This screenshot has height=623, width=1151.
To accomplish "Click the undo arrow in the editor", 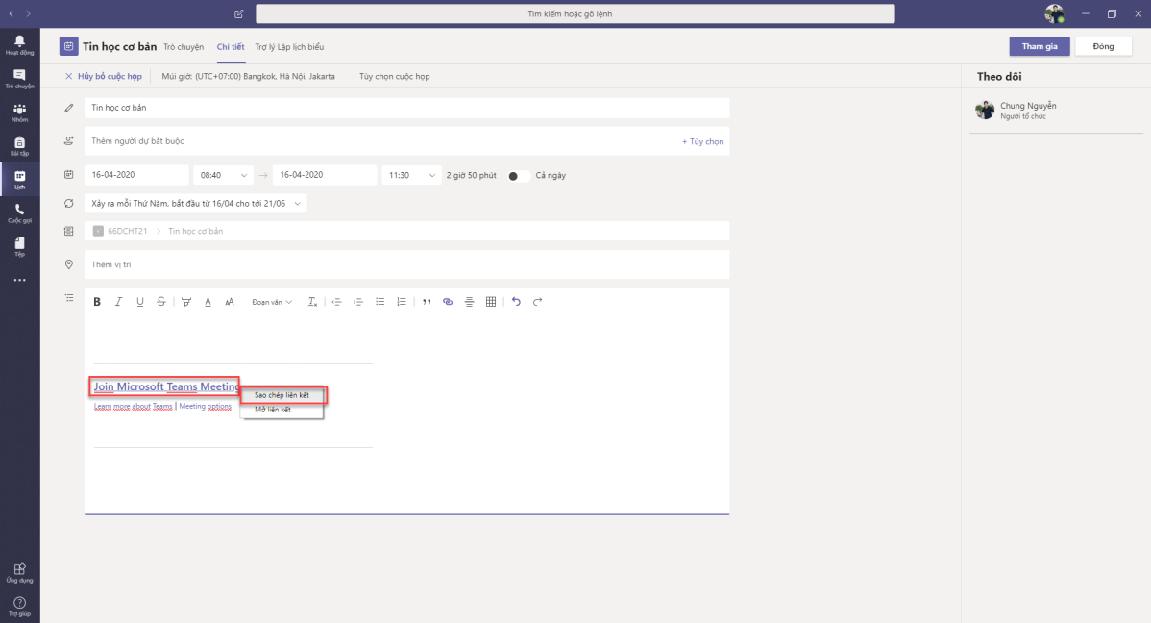I will pyautogui.click(x=516, y=301).
